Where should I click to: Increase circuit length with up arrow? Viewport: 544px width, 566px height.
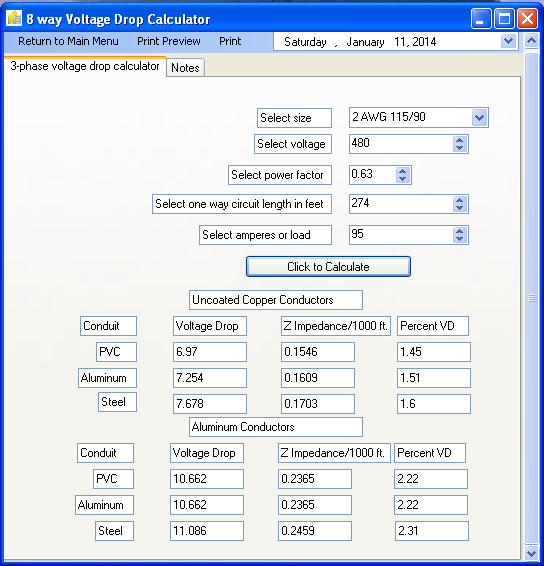[460, 200]
